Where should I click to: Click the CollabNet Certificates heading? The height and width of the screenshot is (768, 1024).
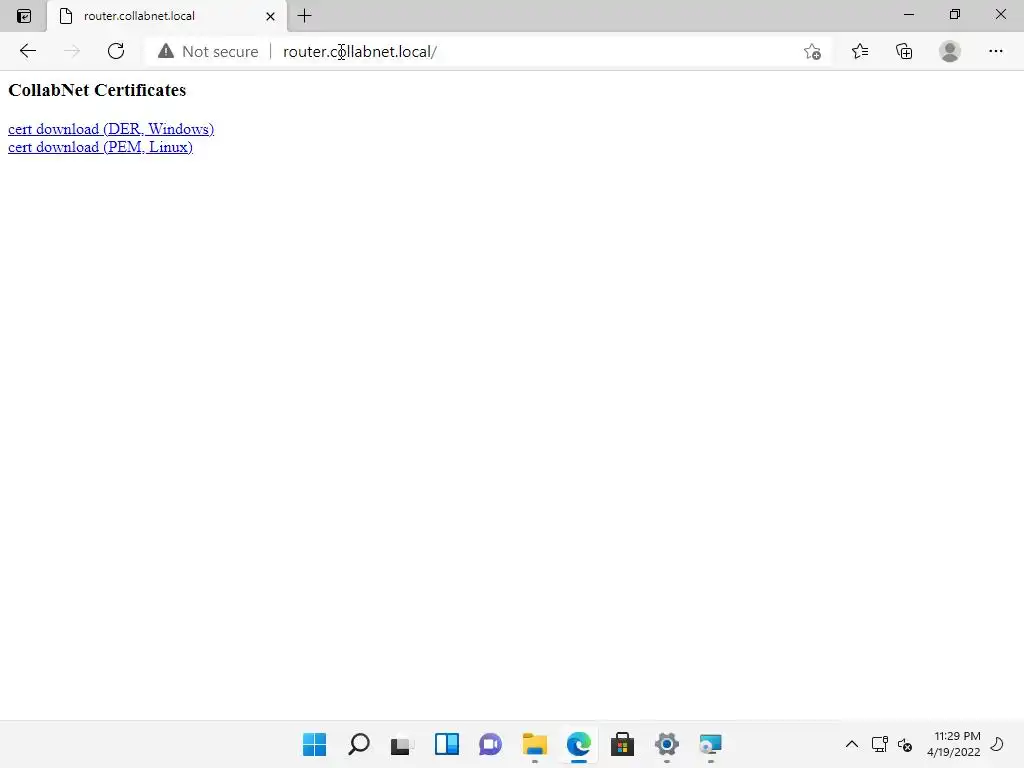(97, 90)
